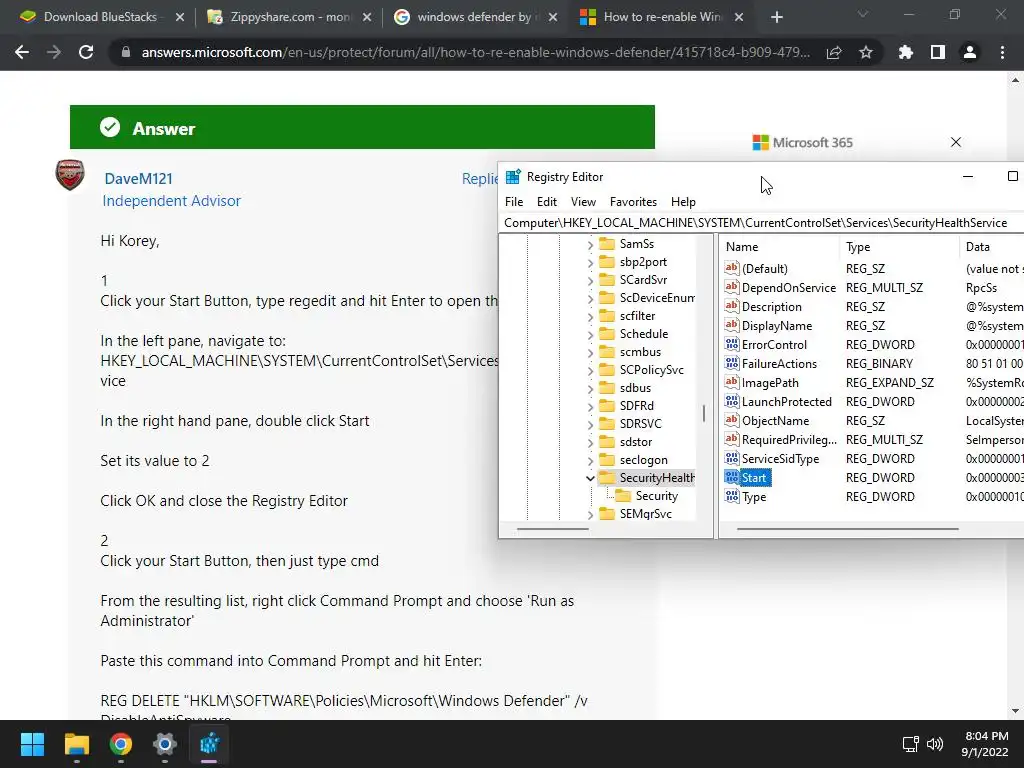Select the Type DWORD value icon
The width and height of the screenshot is (1024, 768).
pos(731,496)
